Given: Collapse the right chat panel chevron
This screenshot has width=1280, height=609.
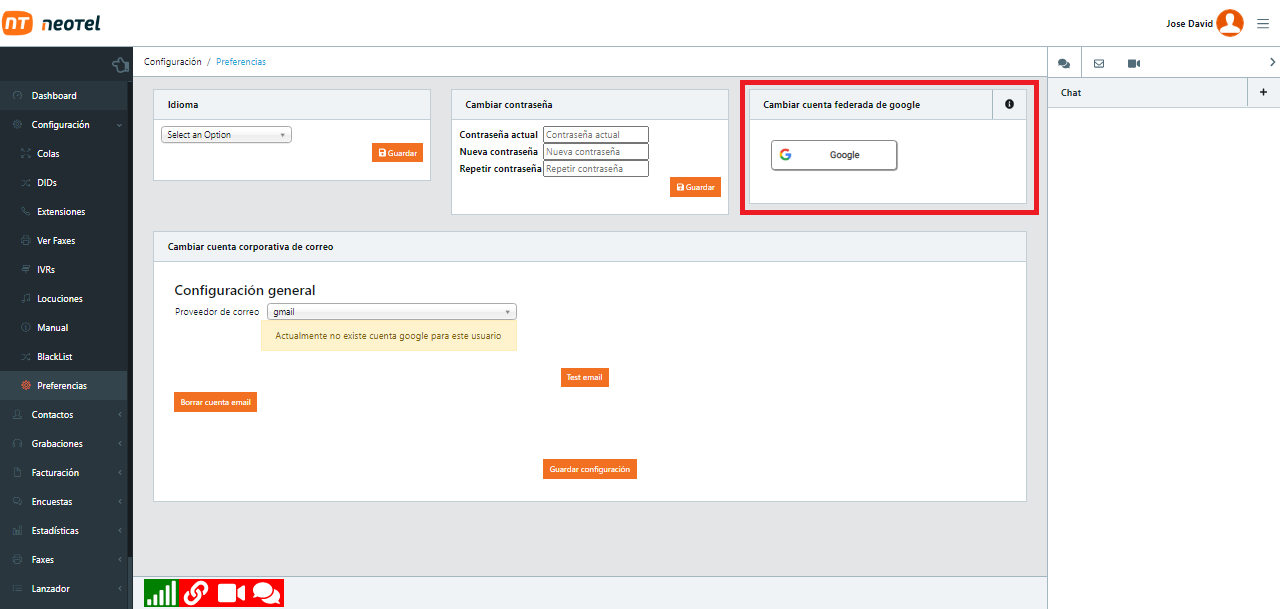Looking at the screenshot, I should [x=1271, y=63].
